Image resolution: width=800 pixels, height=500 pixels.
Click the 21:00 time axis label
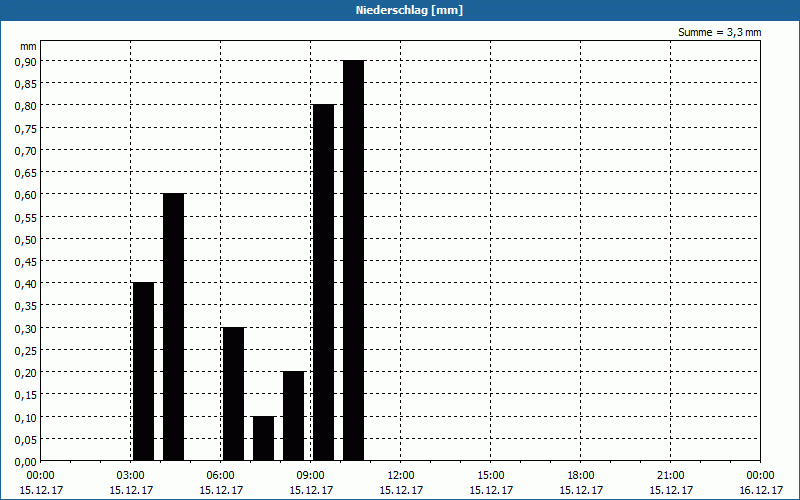[670, 476]
